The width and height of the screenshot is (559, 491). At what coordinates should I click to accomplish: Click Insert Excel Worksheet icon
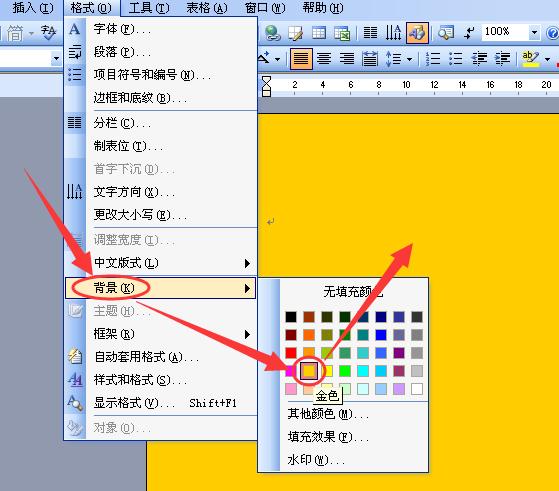[342, 34]
